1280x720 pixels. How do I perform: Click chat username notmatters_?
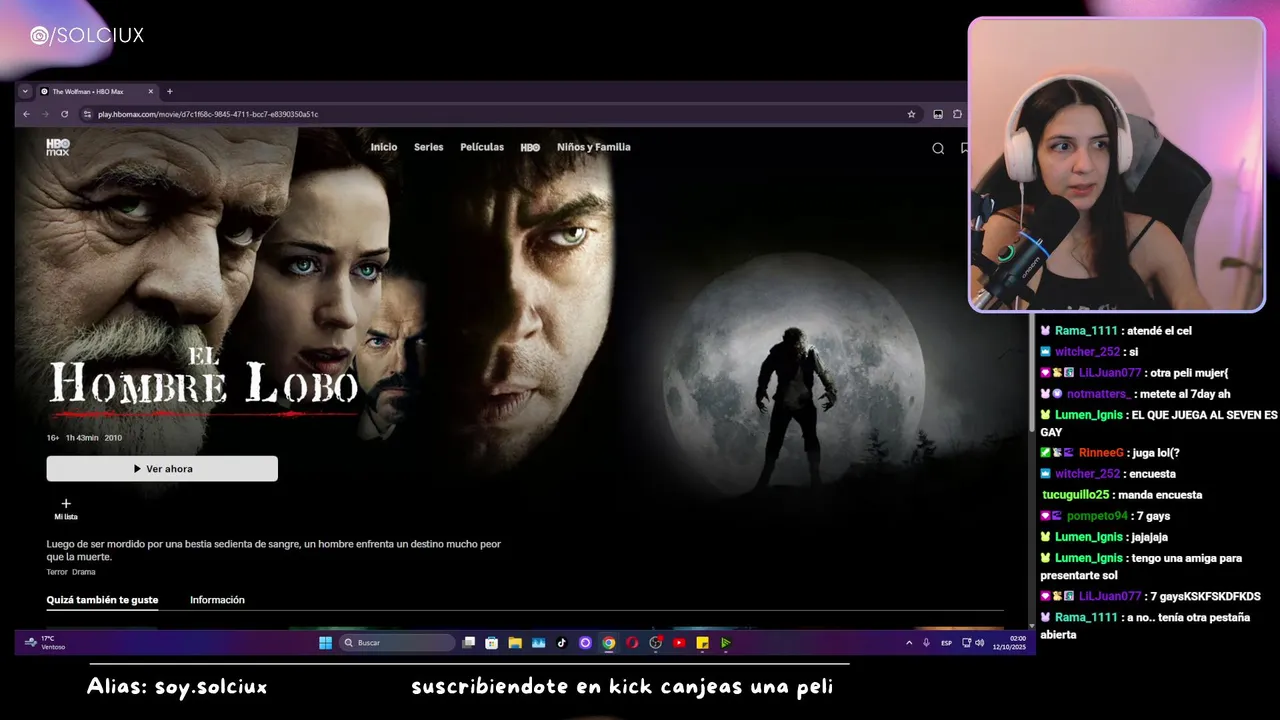[x=1098, y=394]
